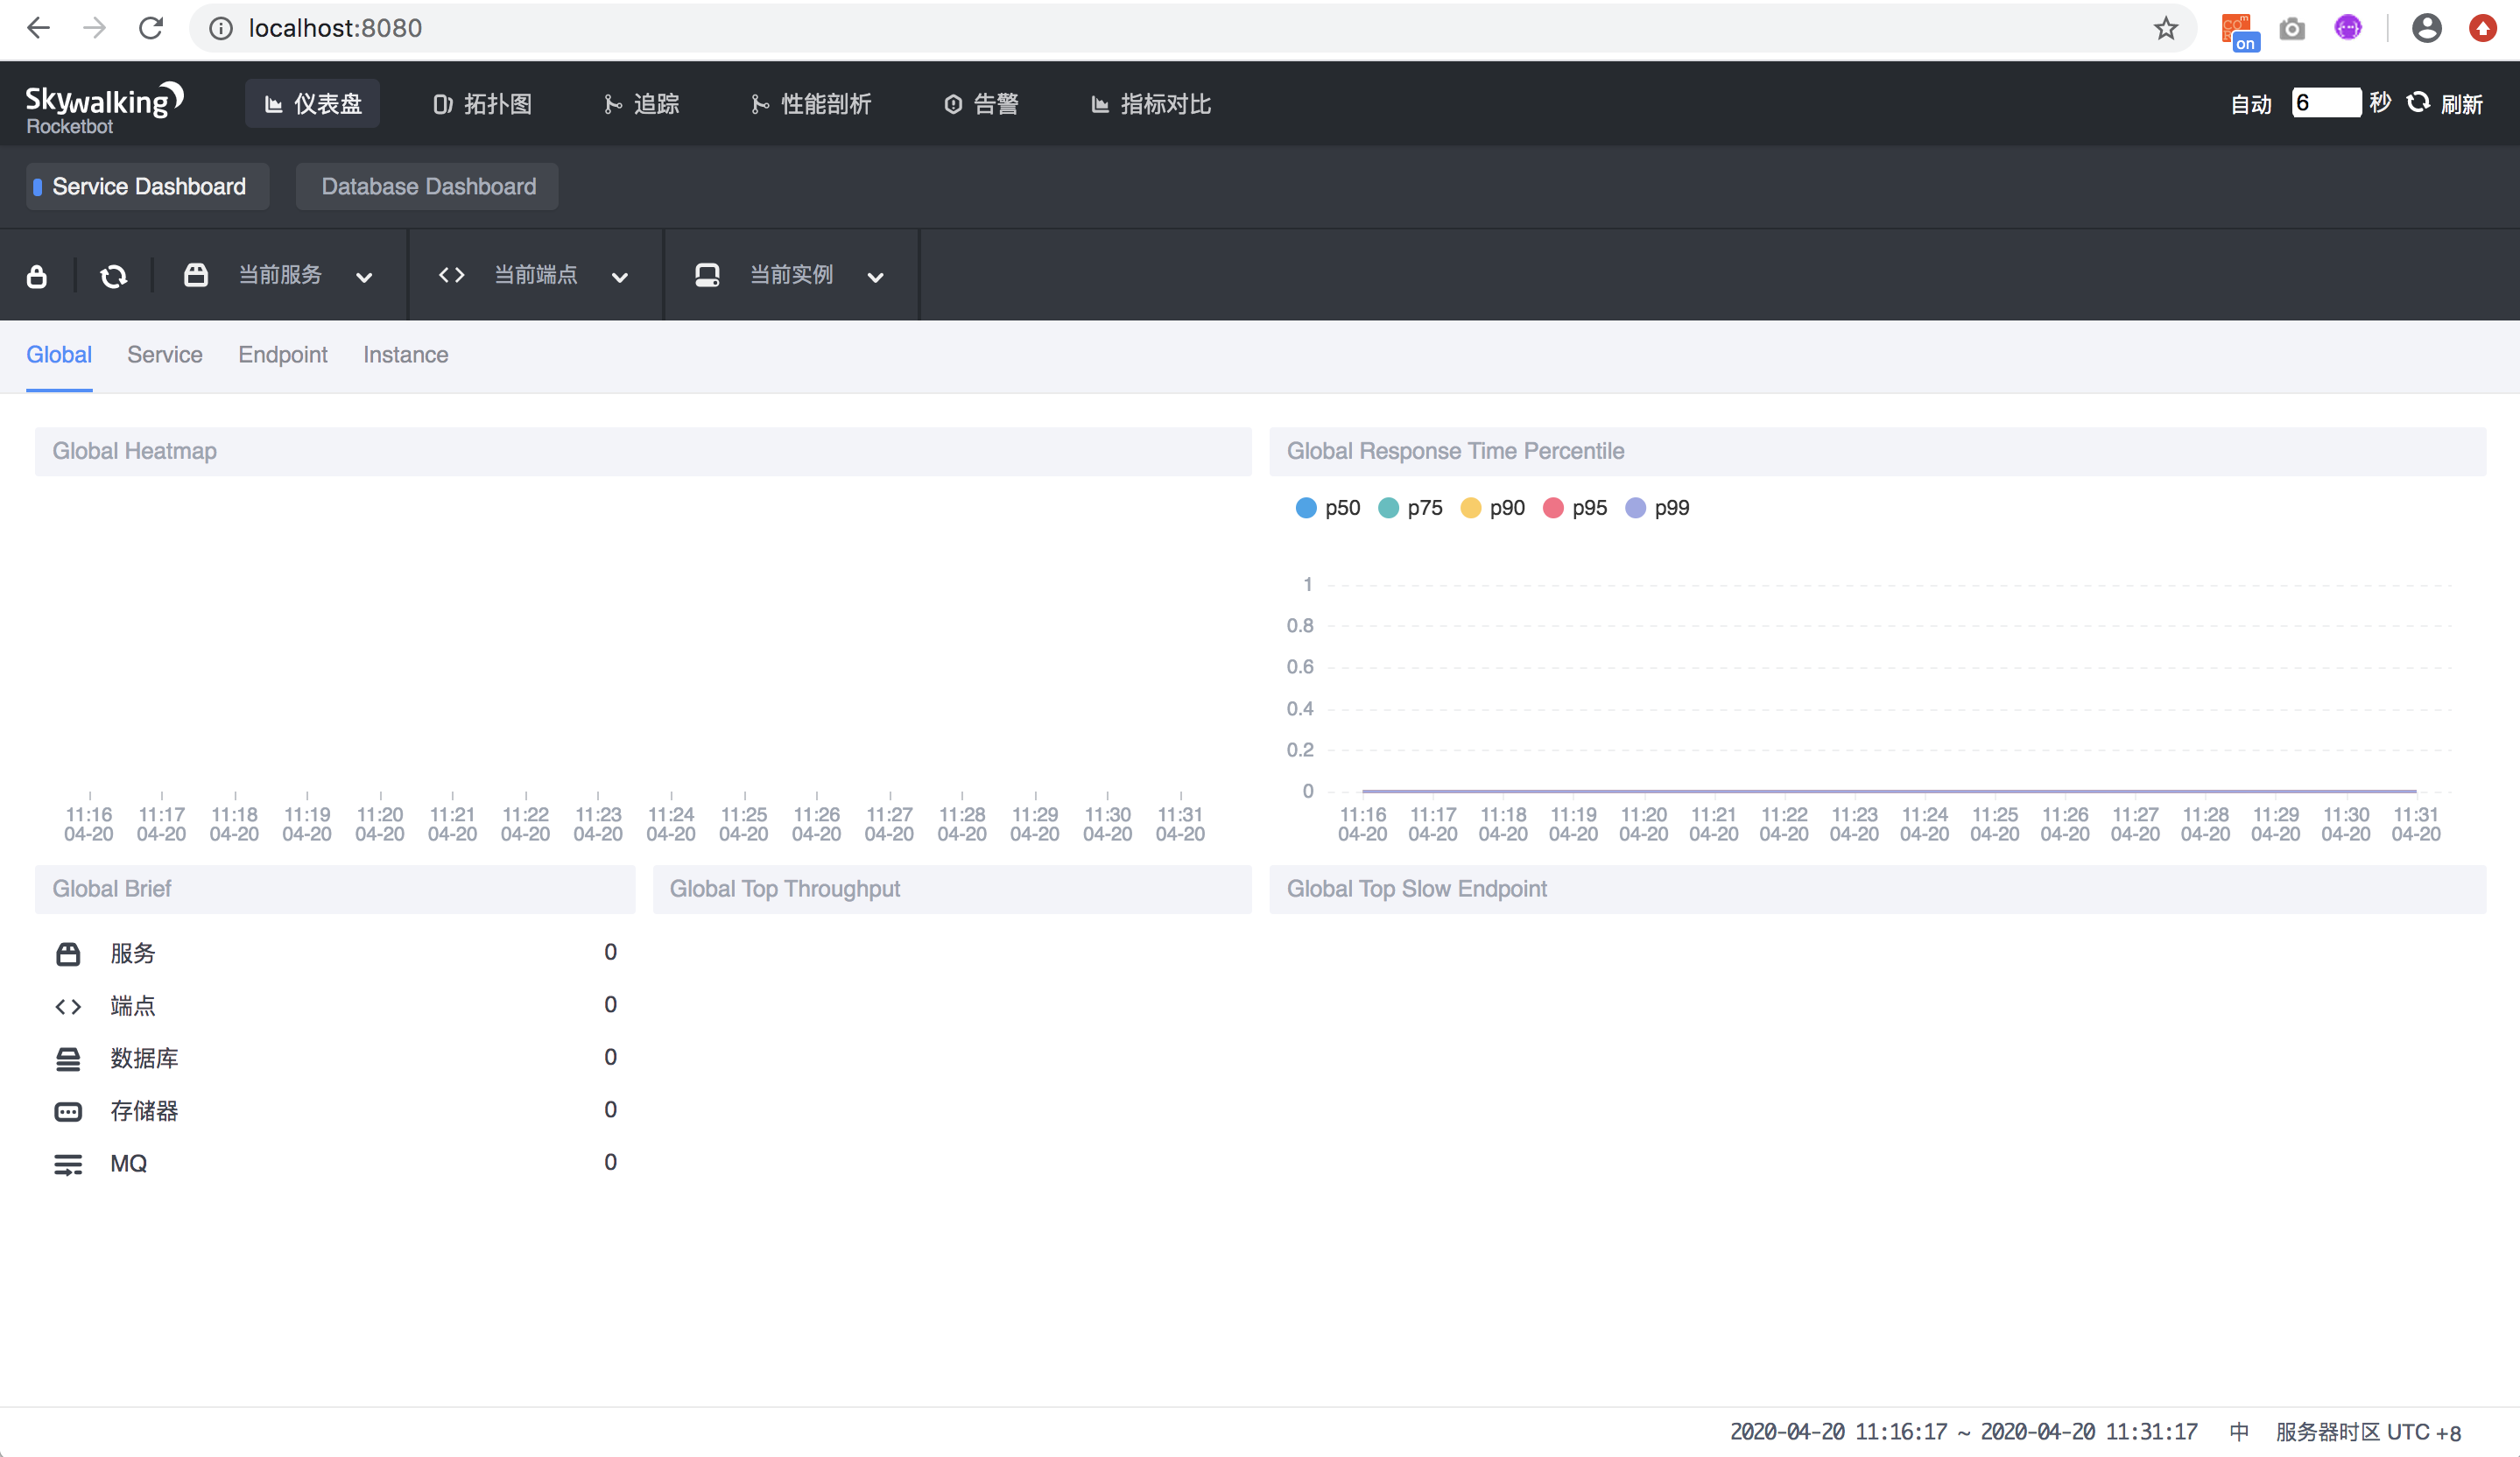Image resolution: width=2520 pixels, height=1457 pixels.
Task: Click the p99 purple legend swatch
Action: 1635,508
